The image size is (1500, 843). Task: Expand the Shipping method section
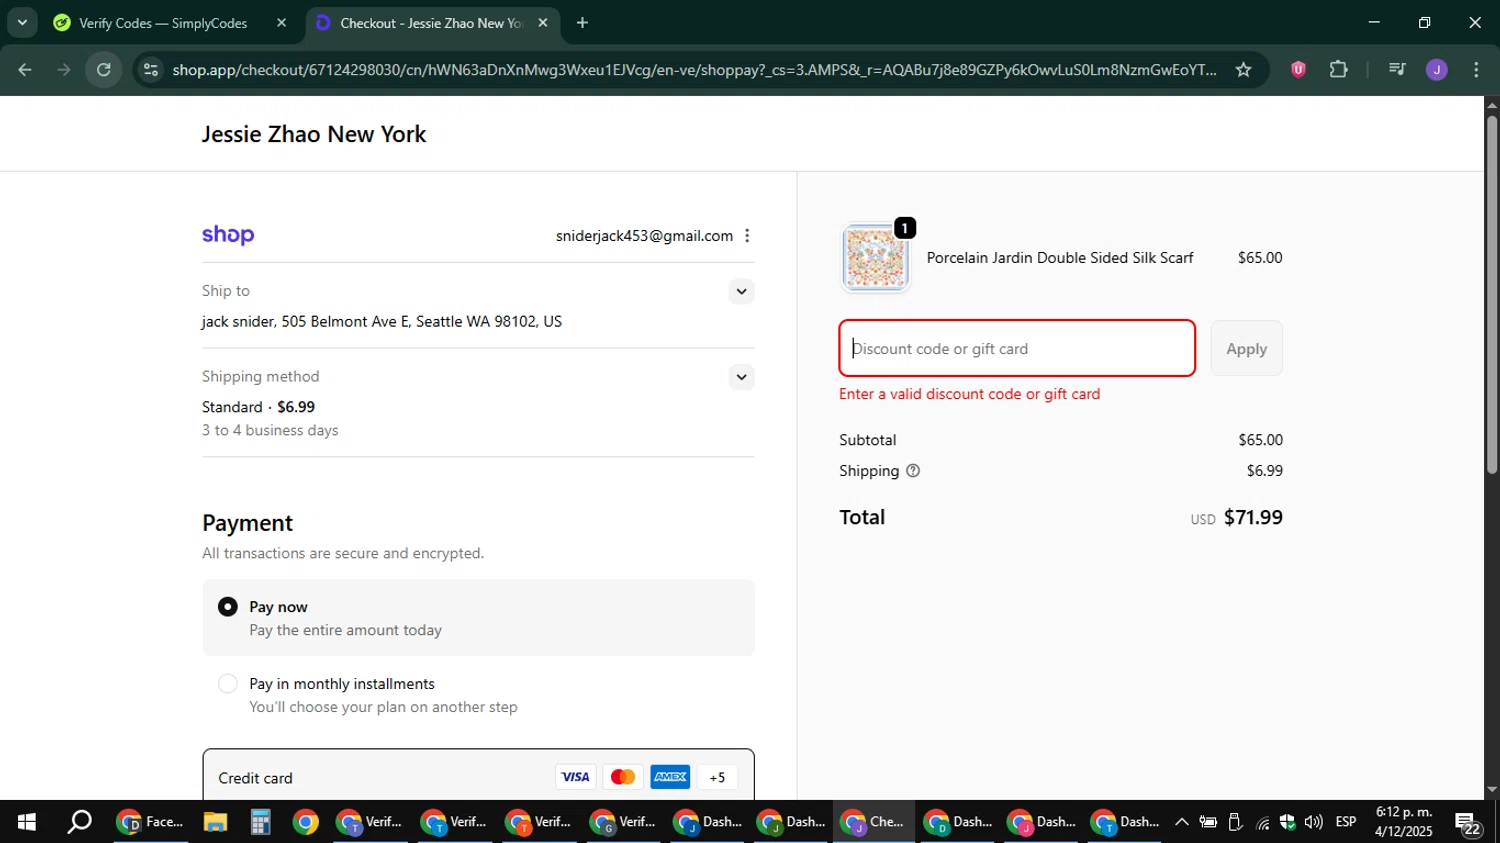click(741, 377)
